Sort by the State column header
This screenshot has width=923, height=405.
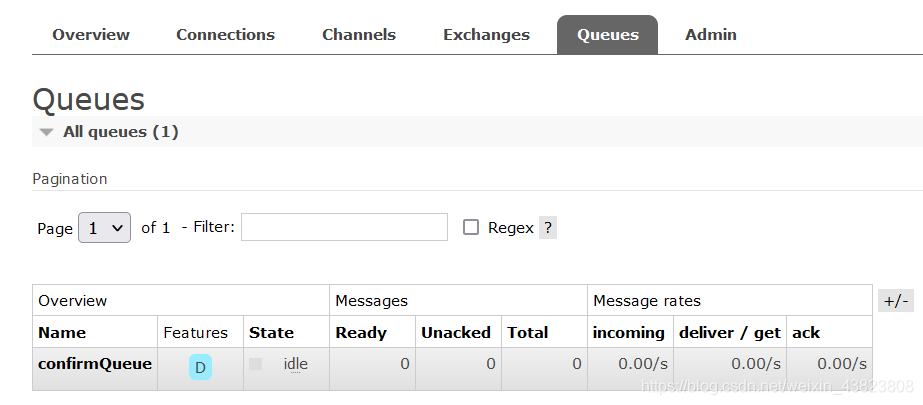point(271,332)
